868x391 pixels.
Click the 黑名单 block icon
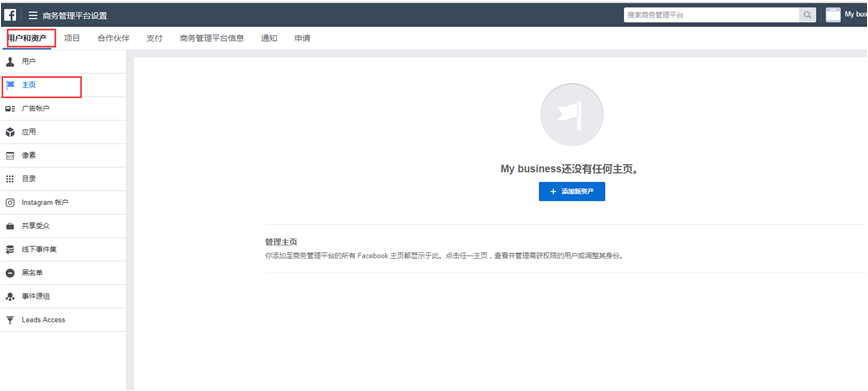10,273
